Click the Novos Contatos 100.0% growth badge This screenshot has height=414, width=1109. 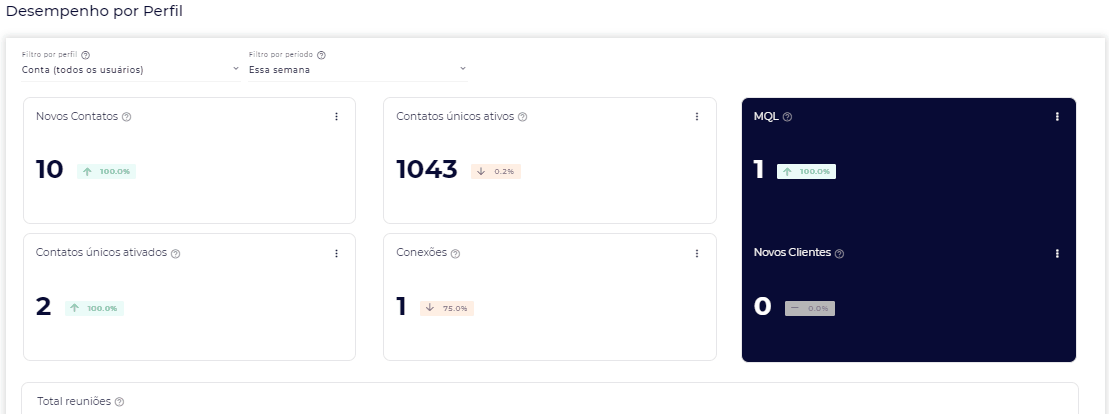tap(106, 171)
